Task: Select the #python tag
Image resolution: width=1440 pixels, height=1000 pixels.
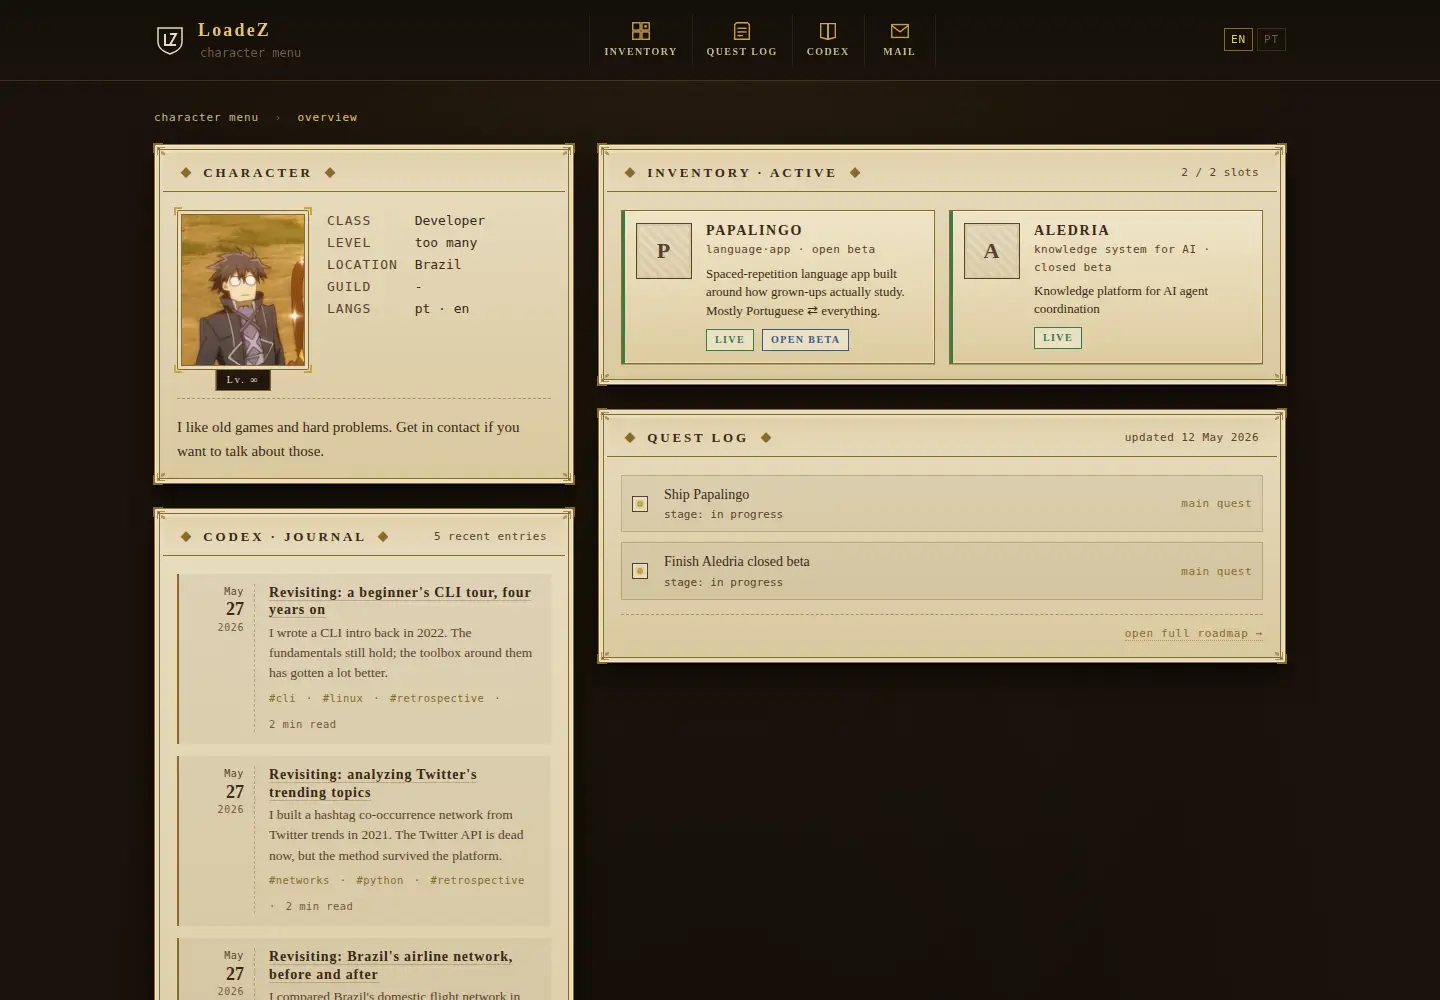Action: (x=380, y=880)
